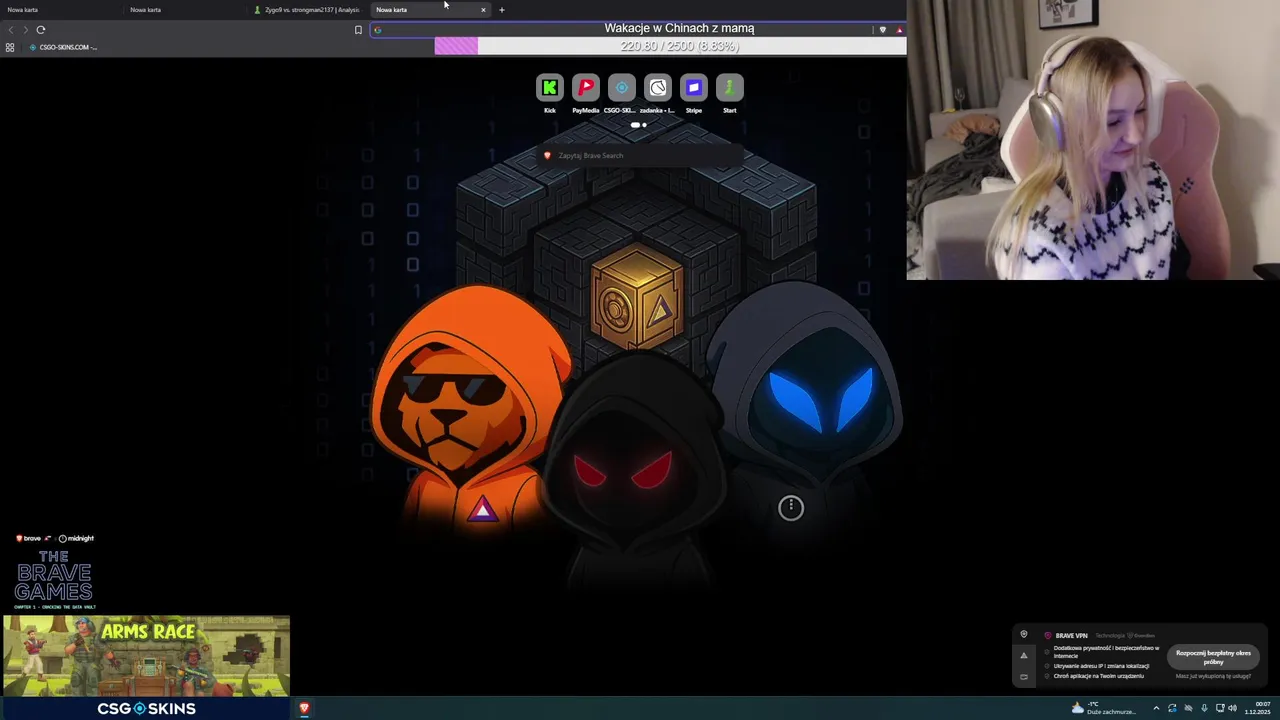Click Rozpocznij bezpłatny okres próbny button

coord(1213,657)
